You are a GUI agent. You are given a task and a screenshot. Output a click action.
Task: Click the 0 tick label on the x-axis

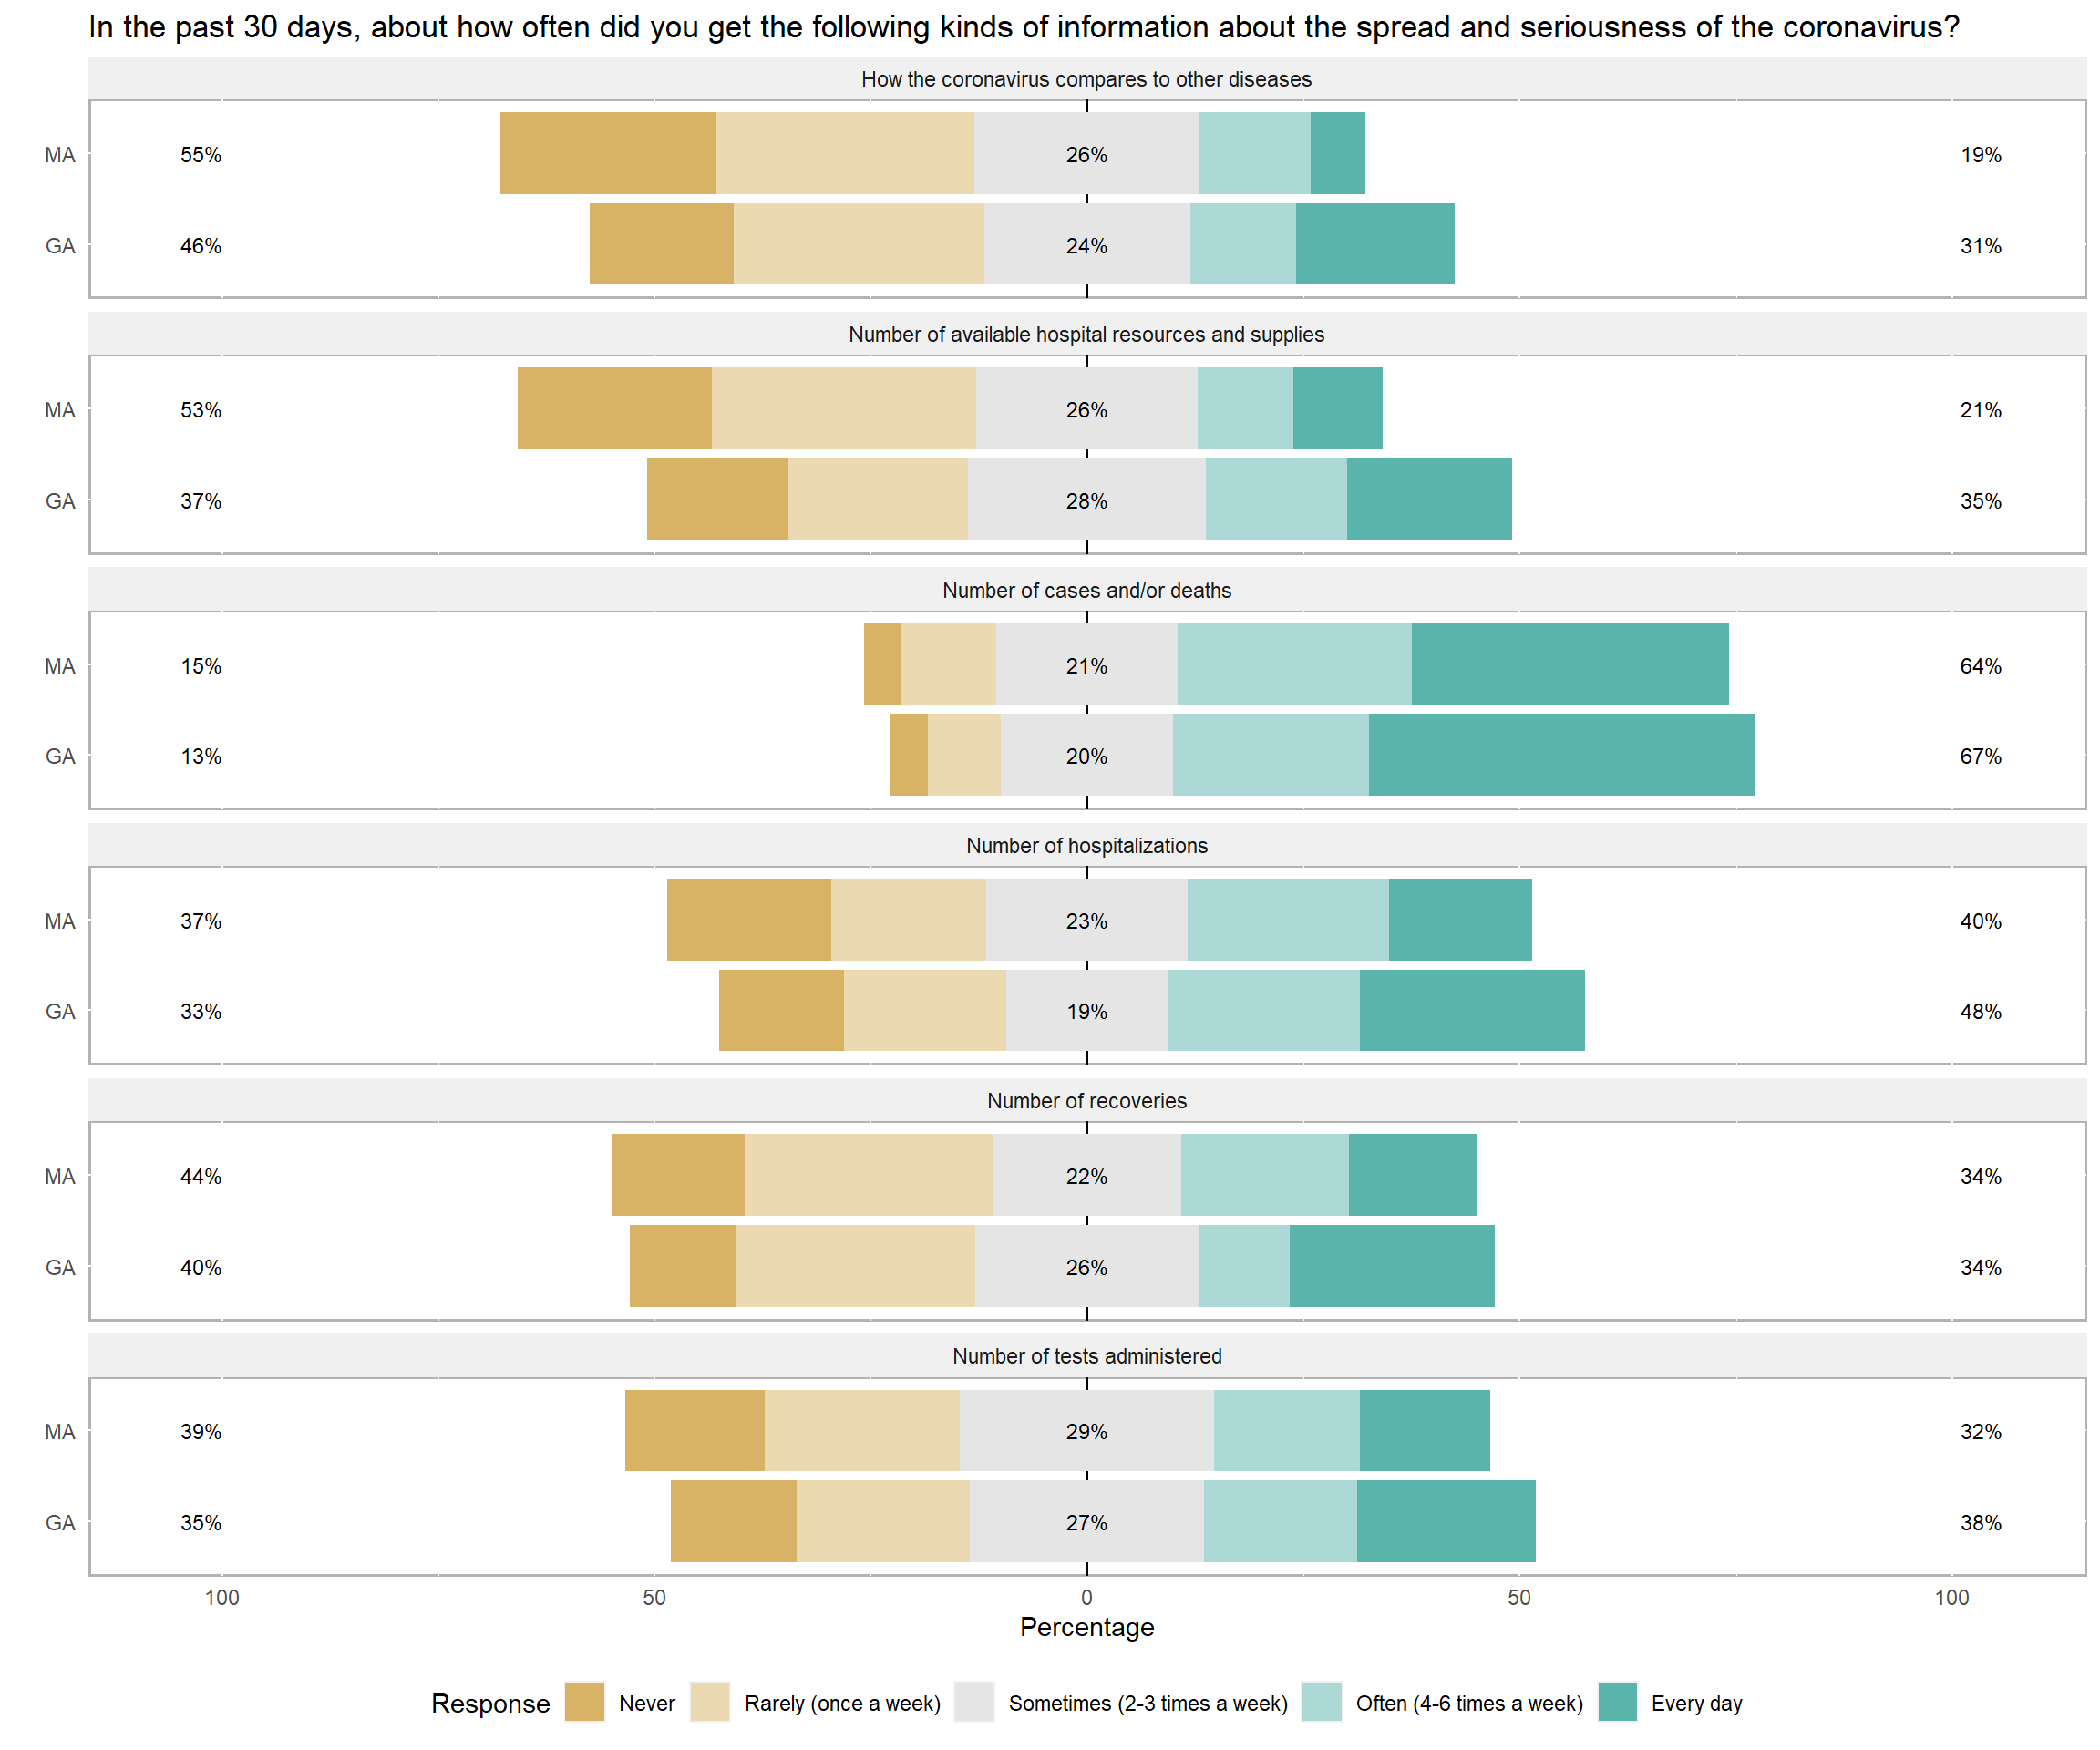(1086, 1598)
